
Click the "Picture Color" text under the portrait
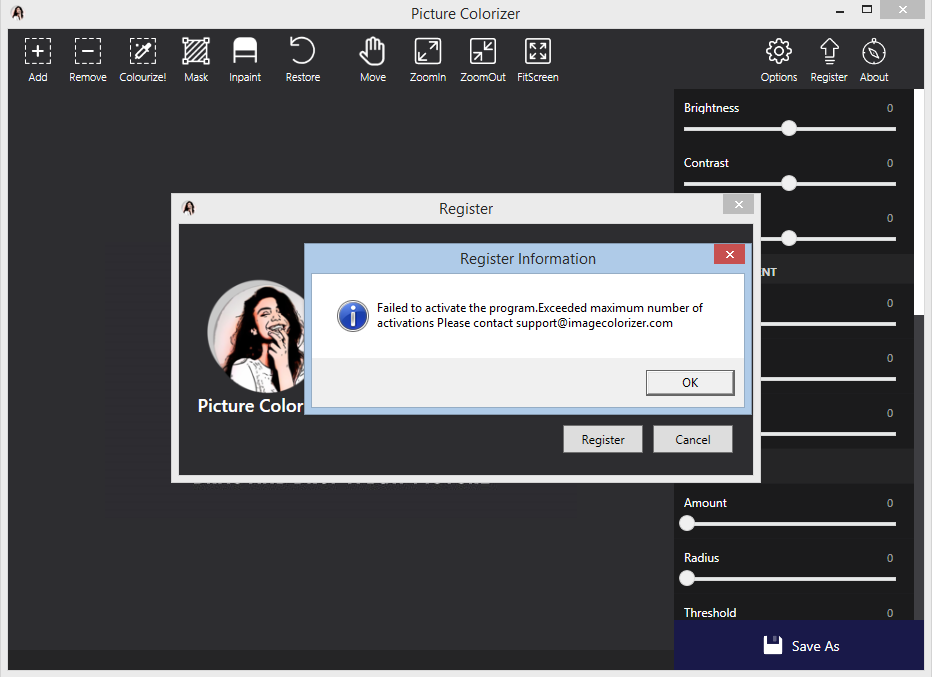(250, 405)
